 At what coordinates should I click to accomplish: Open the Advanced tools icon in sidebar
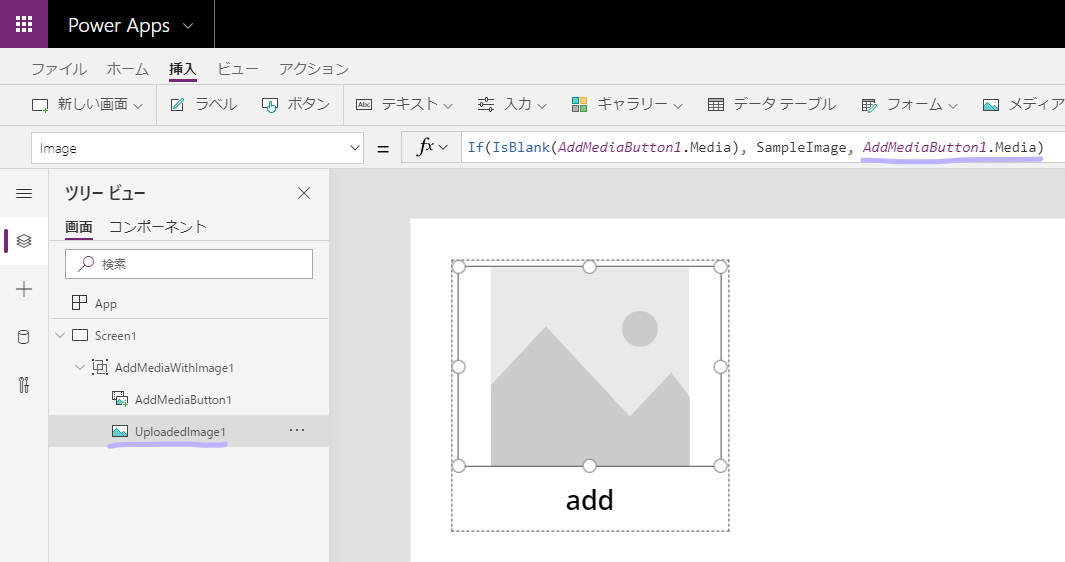[x=24, y=385]
